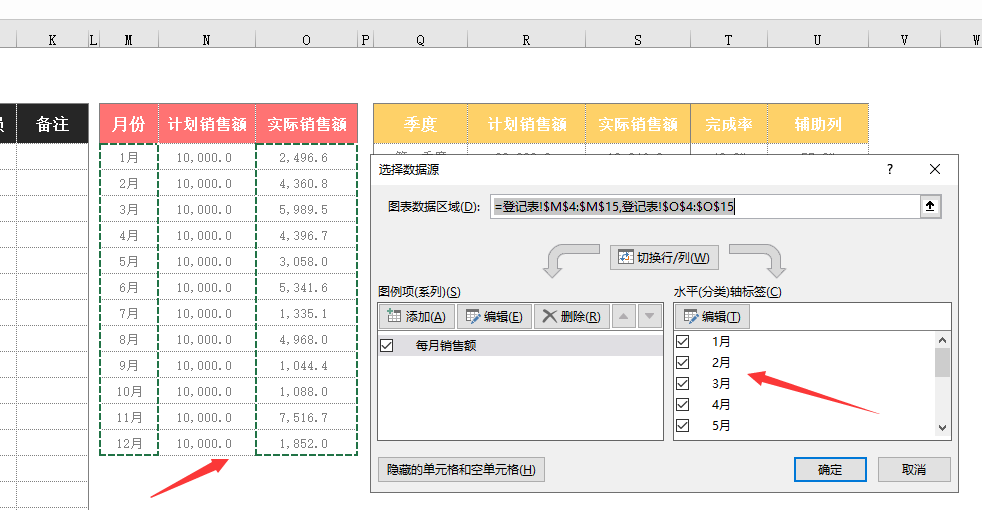Image resolution: width=982 pixels, height=510 pixels.
Task: Select column header R
Action: (x=526, y=39)
